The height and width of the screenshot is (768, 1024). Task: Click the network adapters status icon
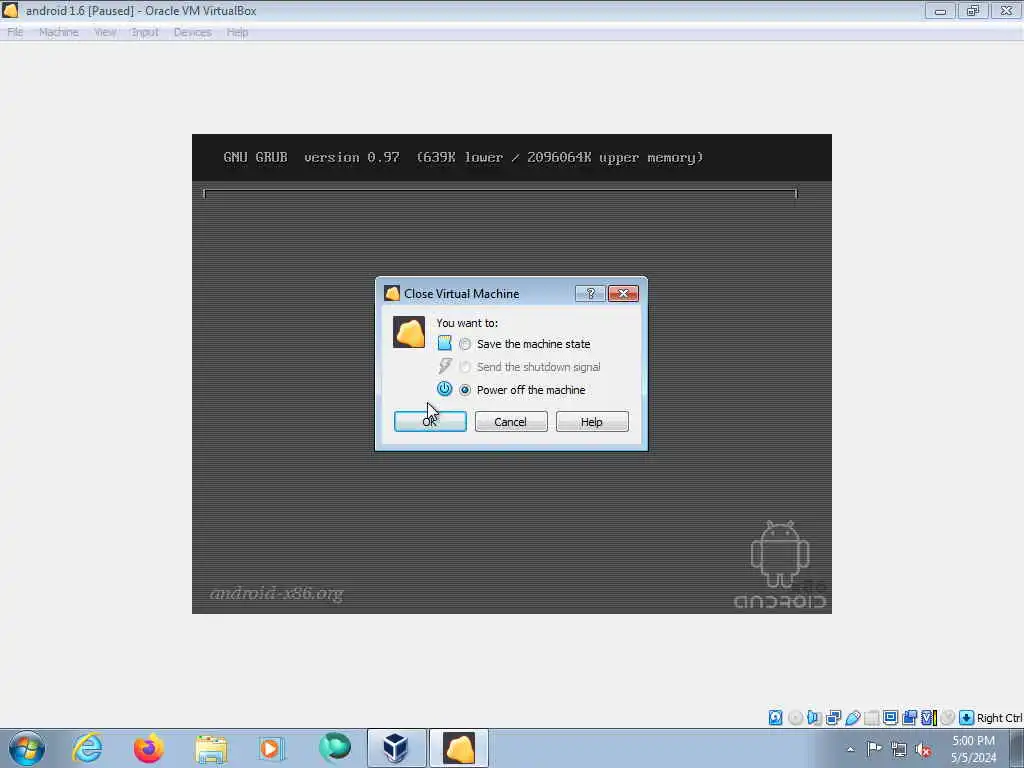[833, 718]
